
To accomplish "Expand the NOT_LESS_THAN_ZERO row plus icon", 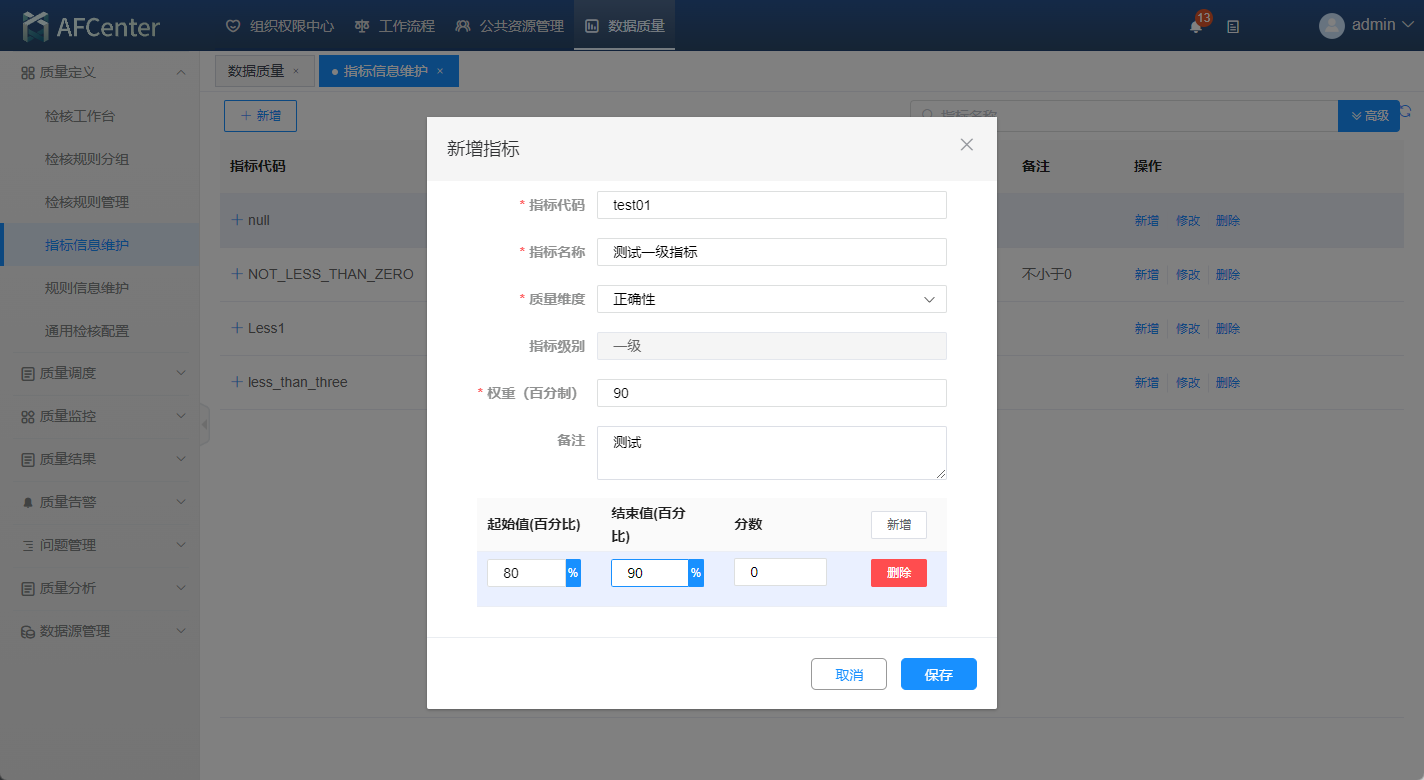I will pos(237,273).
